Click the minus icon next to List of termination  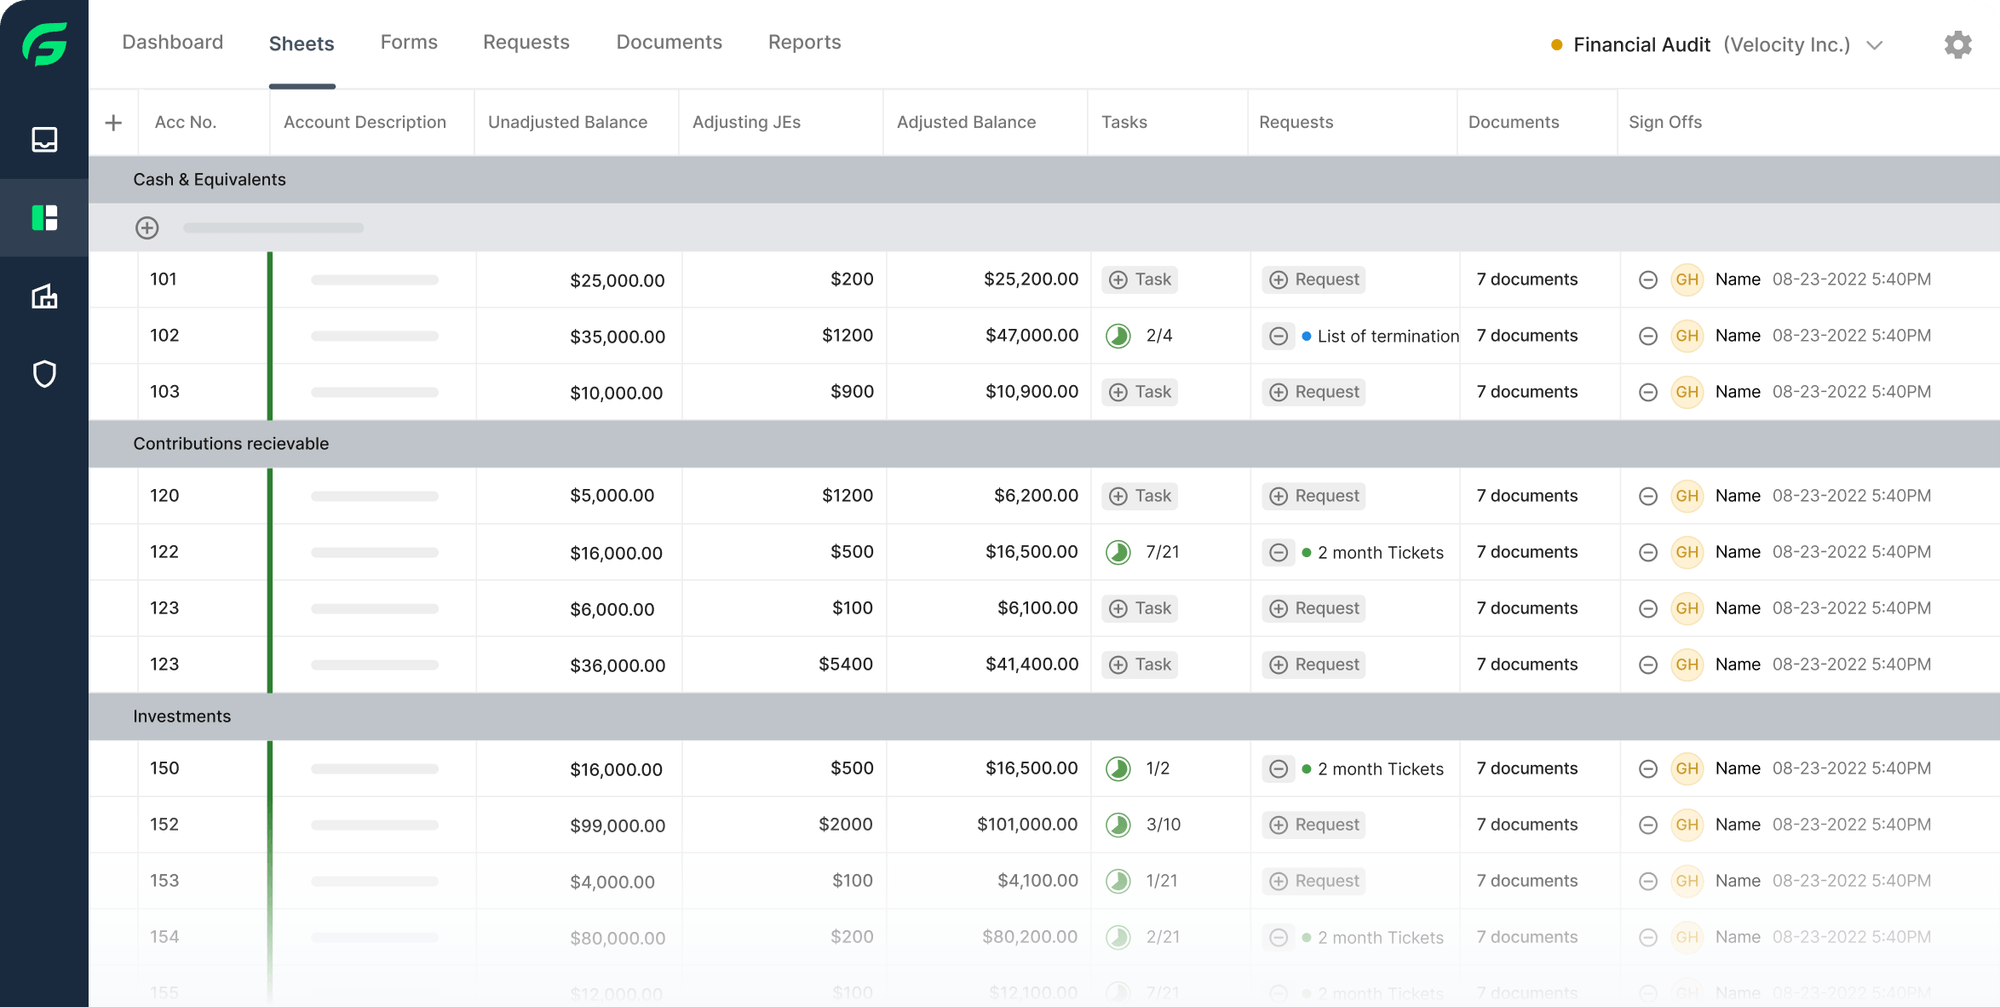(x=1278, y=336)
